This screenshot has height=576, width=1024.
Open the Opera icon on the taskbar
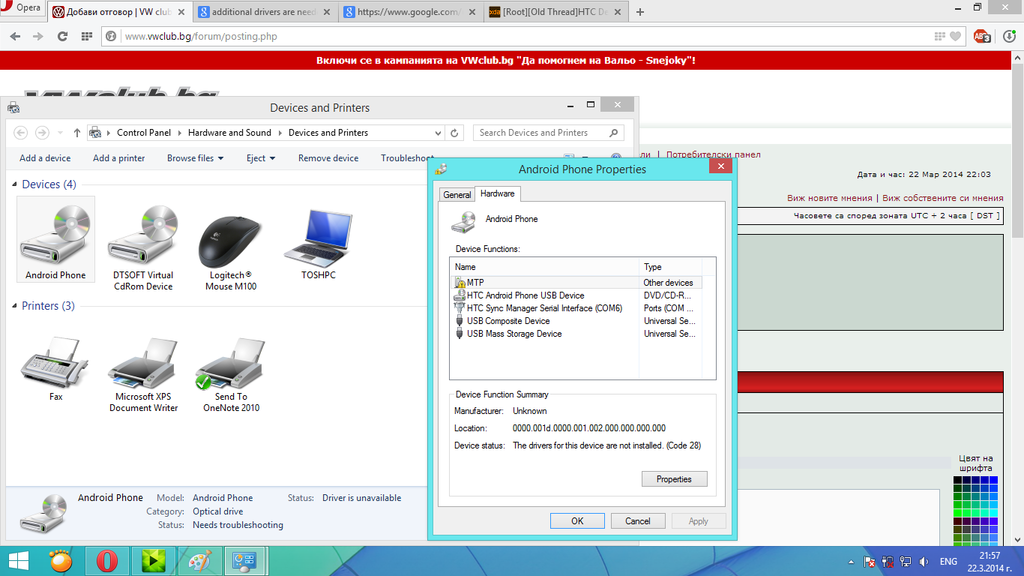pos(106,561)
